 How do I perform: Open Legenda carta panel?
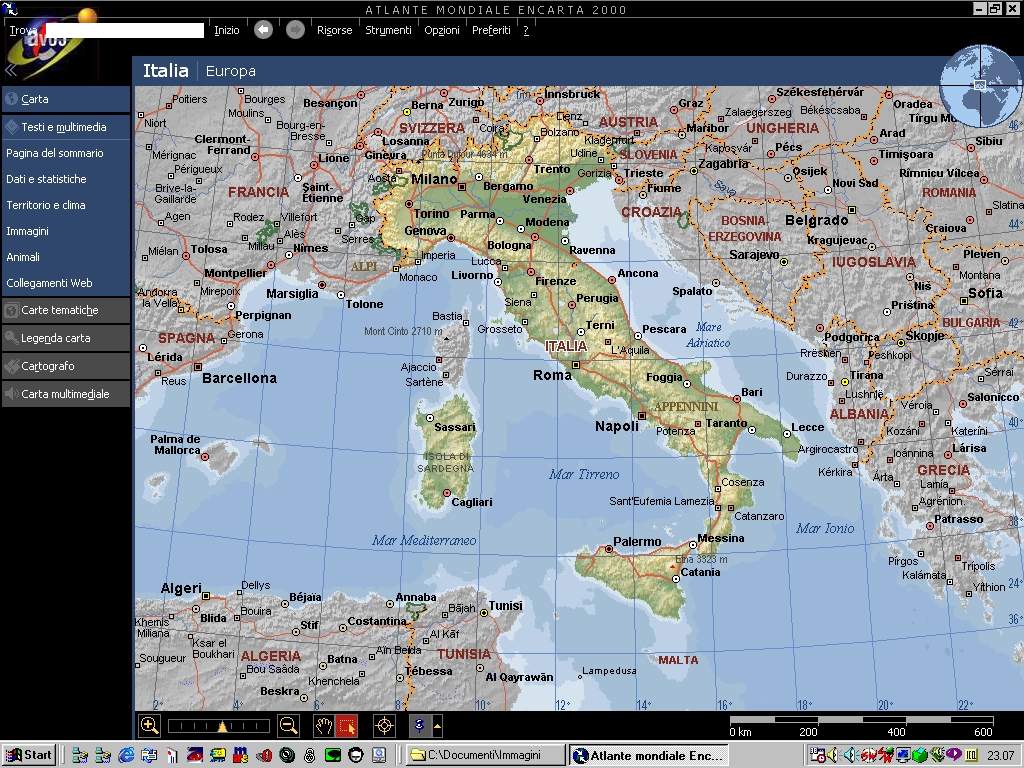pos(66,338)
